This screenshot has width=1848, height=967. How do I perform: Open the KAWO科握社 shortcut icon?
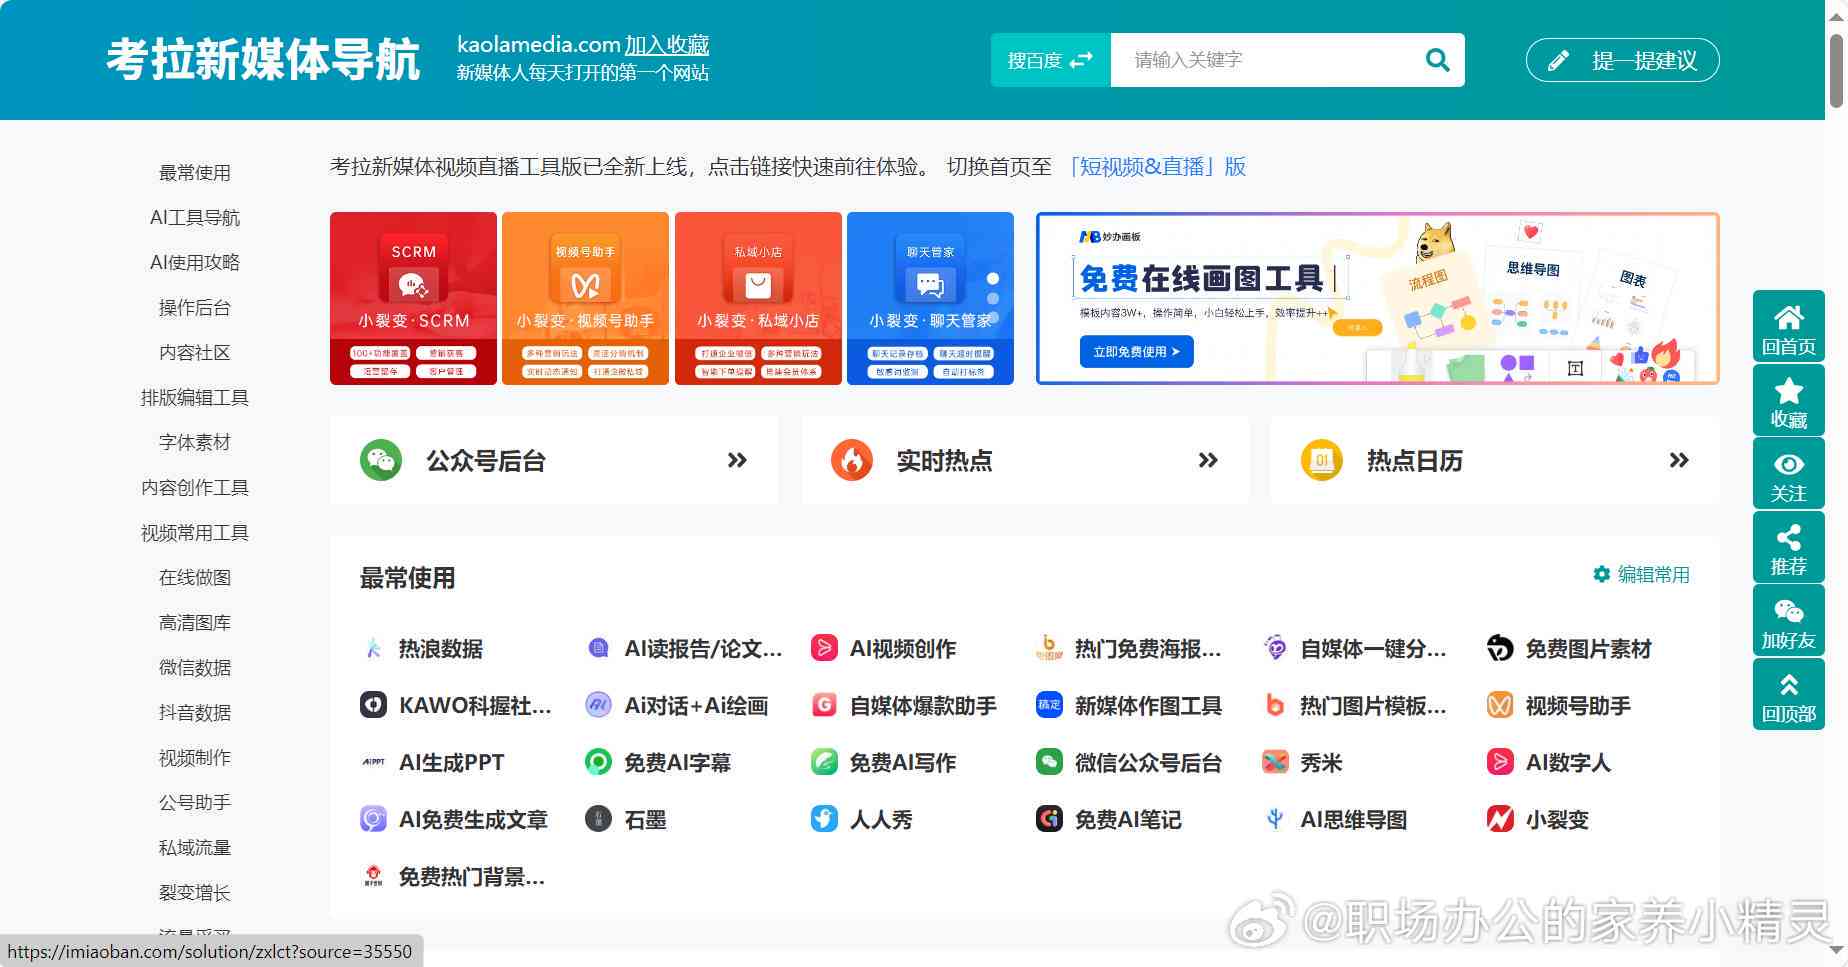(373, 705)
